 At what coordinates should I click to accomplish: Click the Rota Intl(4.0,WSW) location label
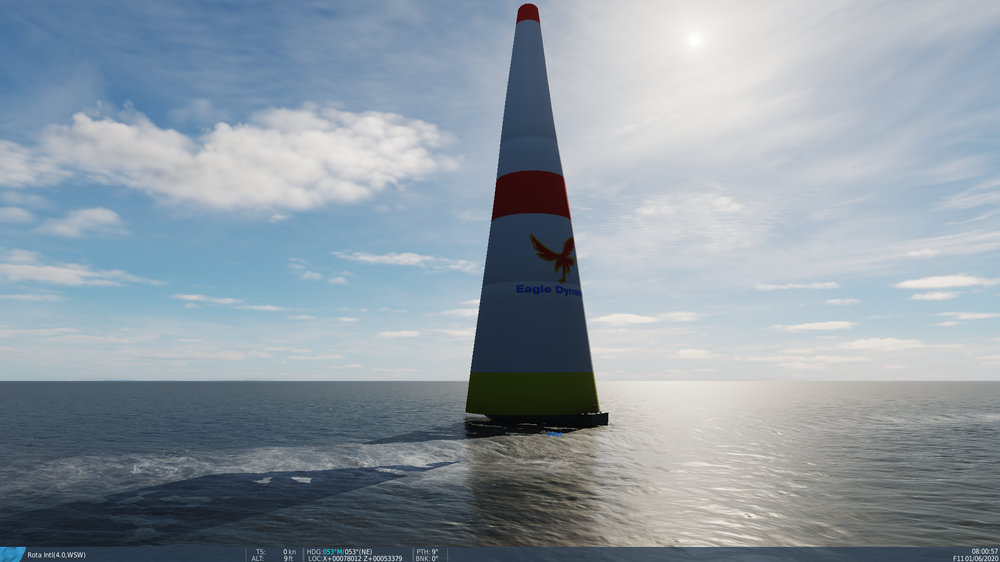[56, 555]
